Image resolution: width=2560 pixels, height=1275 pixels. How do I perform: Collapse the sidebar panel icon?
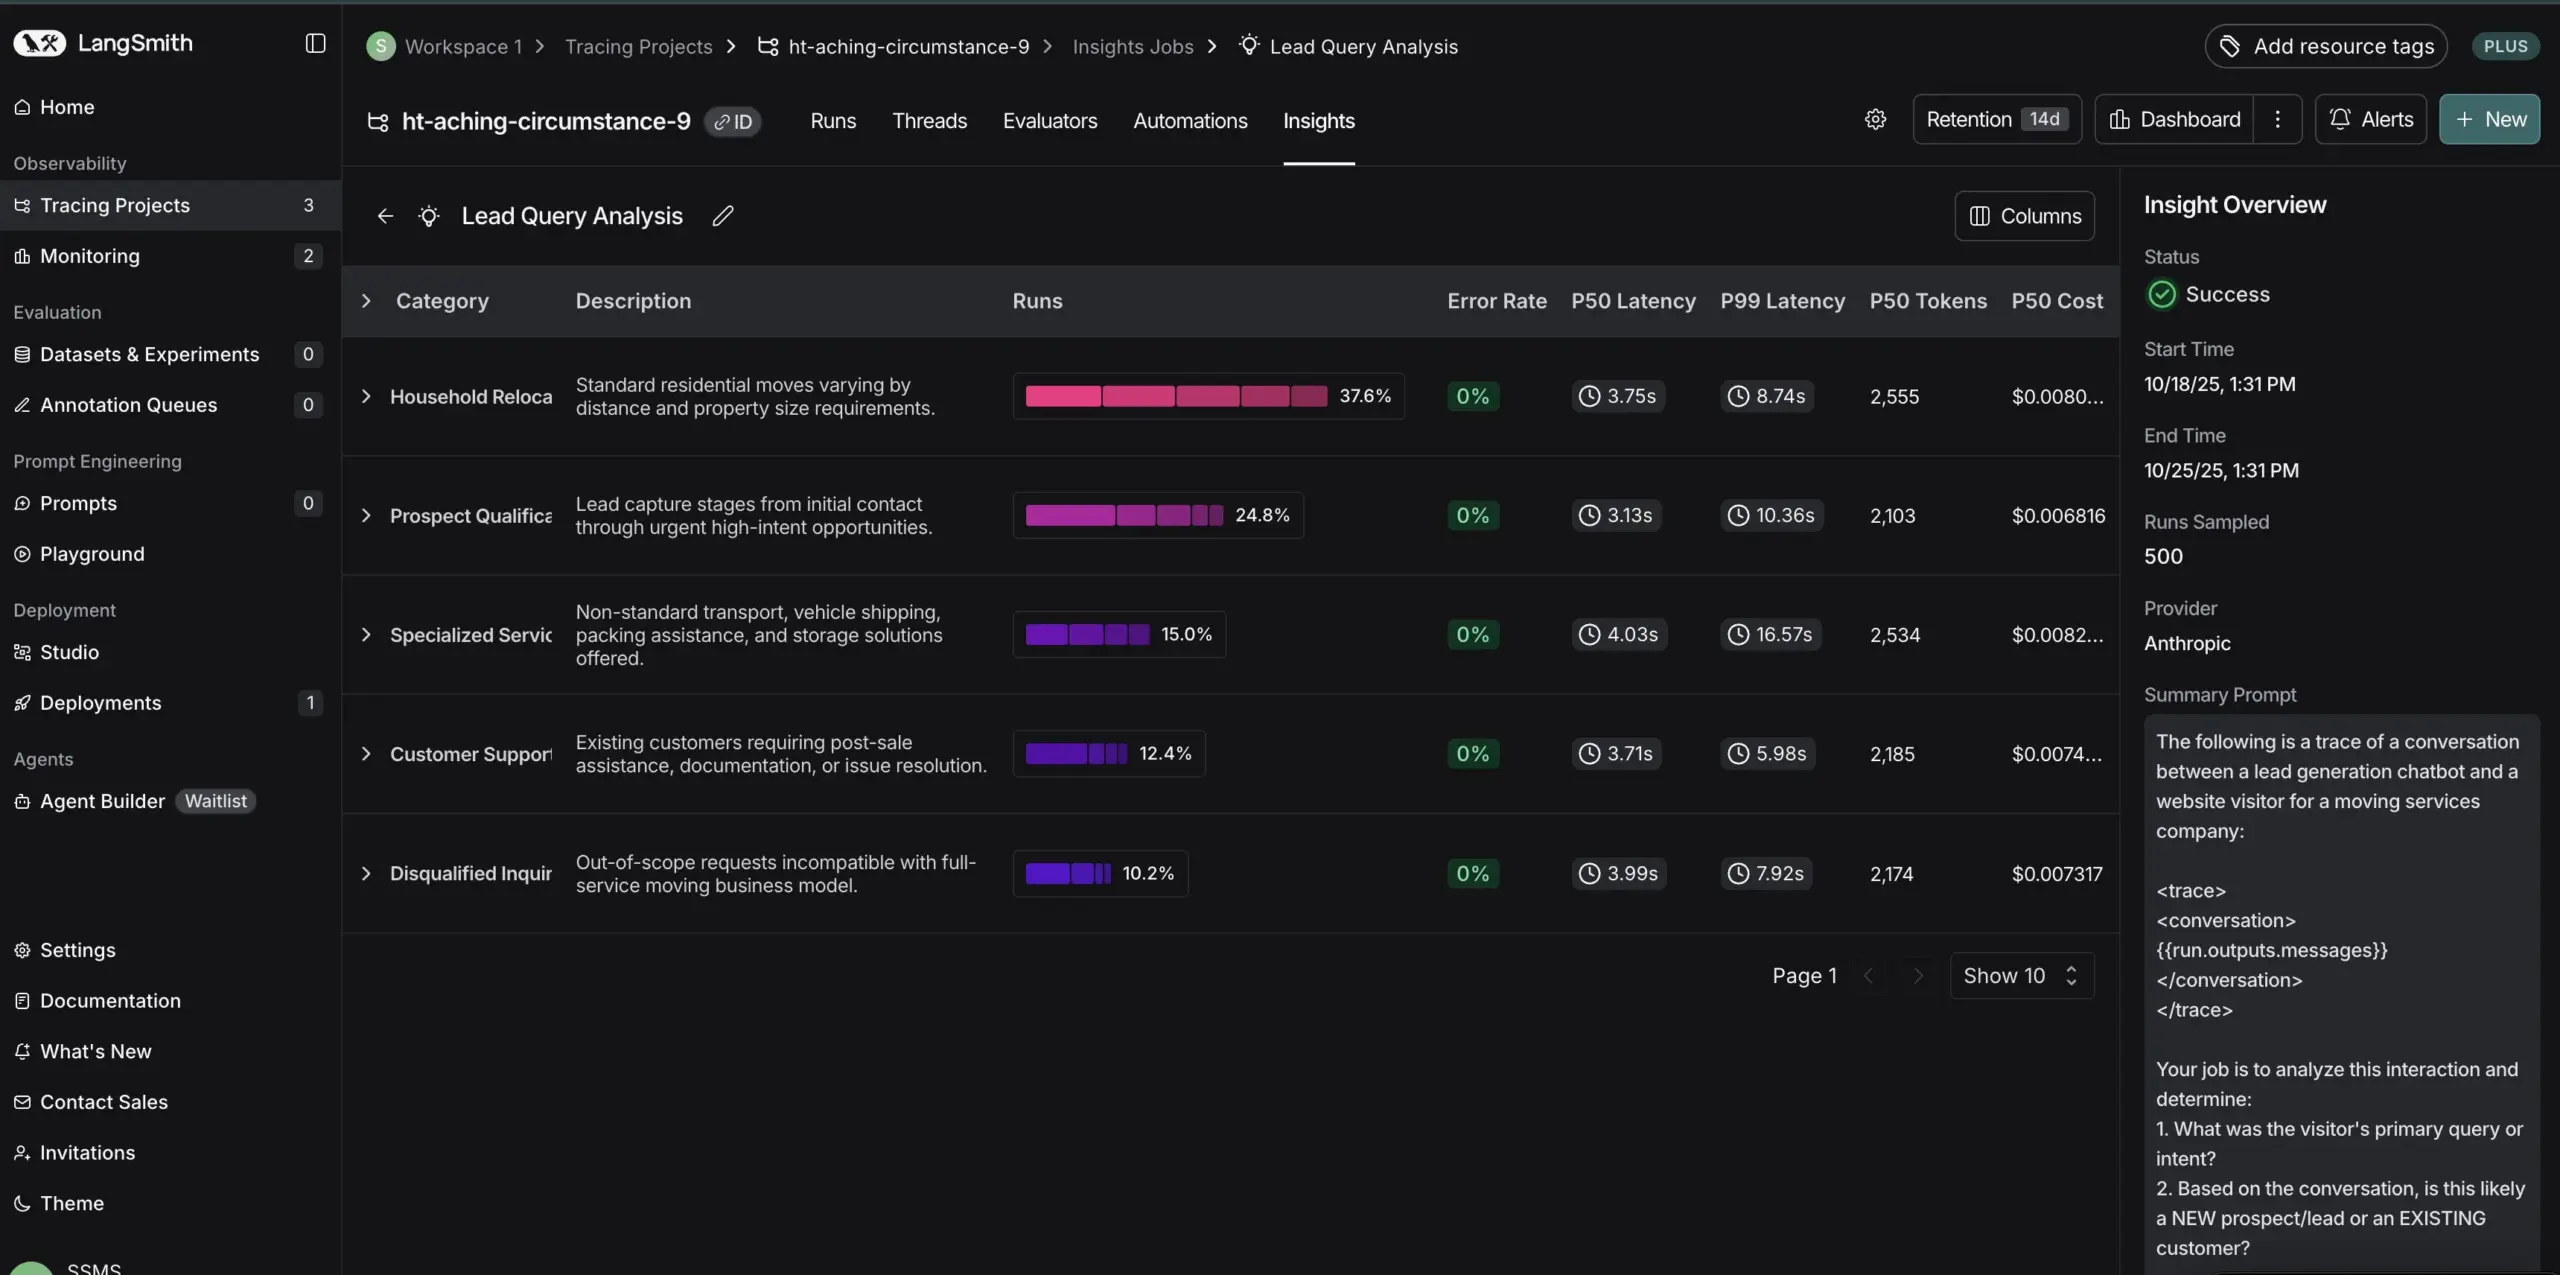click(315, 43)
